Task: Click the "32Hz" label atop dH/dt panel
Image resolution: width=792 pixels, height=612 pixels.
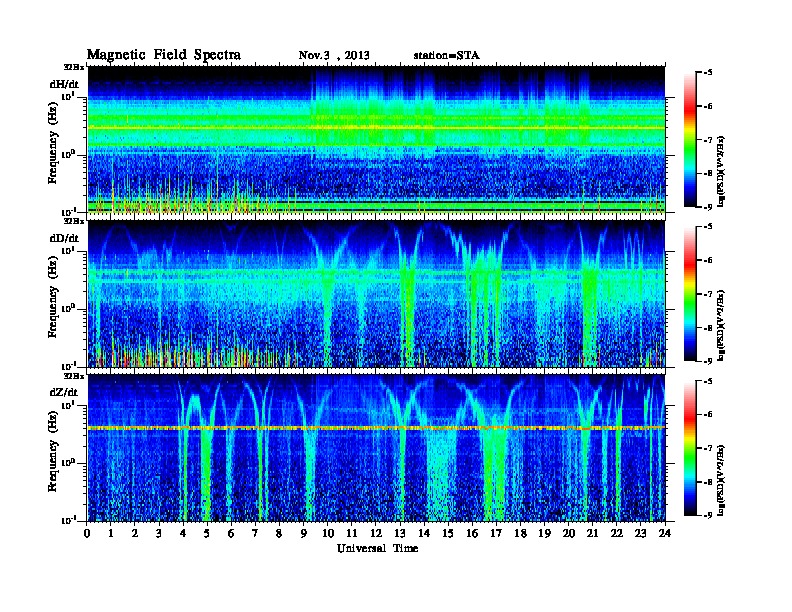Action: (74, 67)
